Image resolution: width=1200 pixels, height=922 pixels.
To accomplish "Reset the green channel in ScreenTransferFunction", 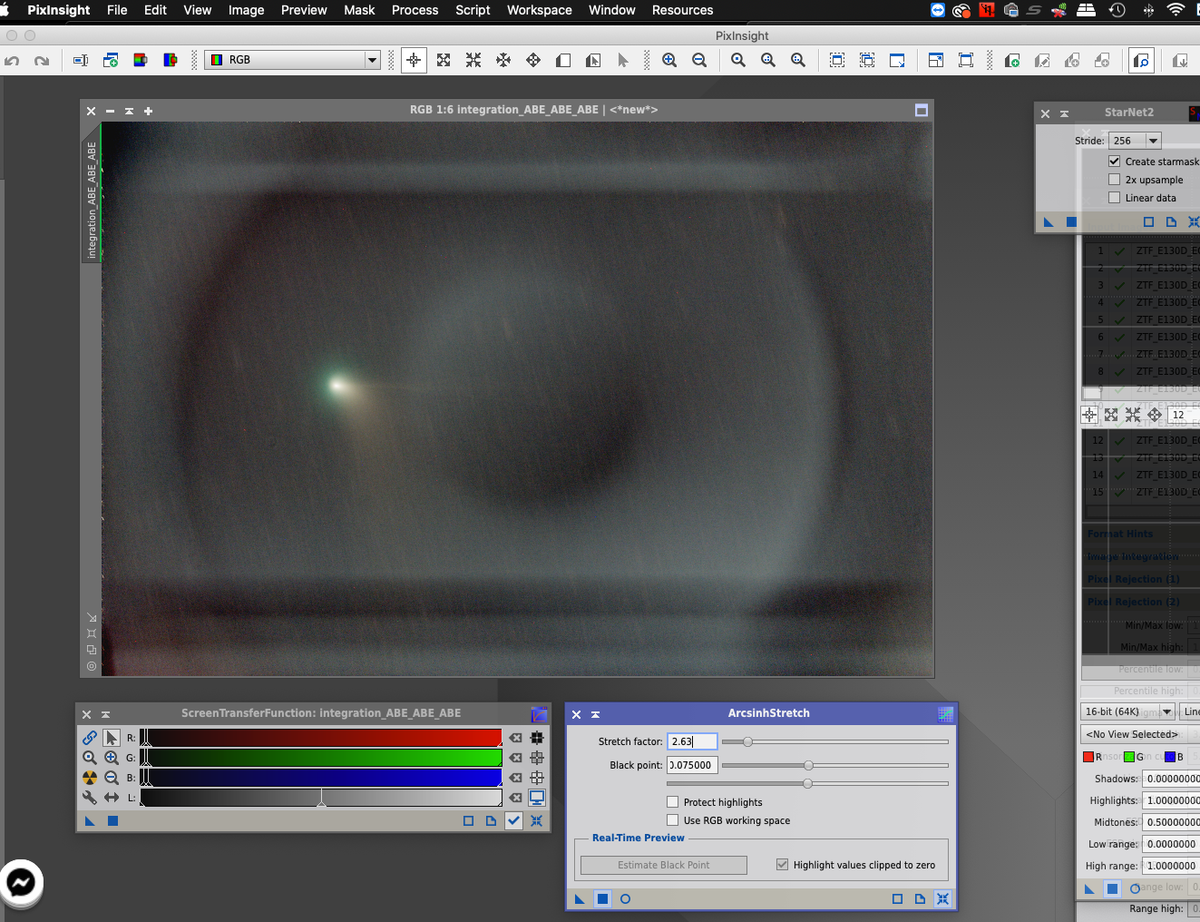I will click(515, 758).
